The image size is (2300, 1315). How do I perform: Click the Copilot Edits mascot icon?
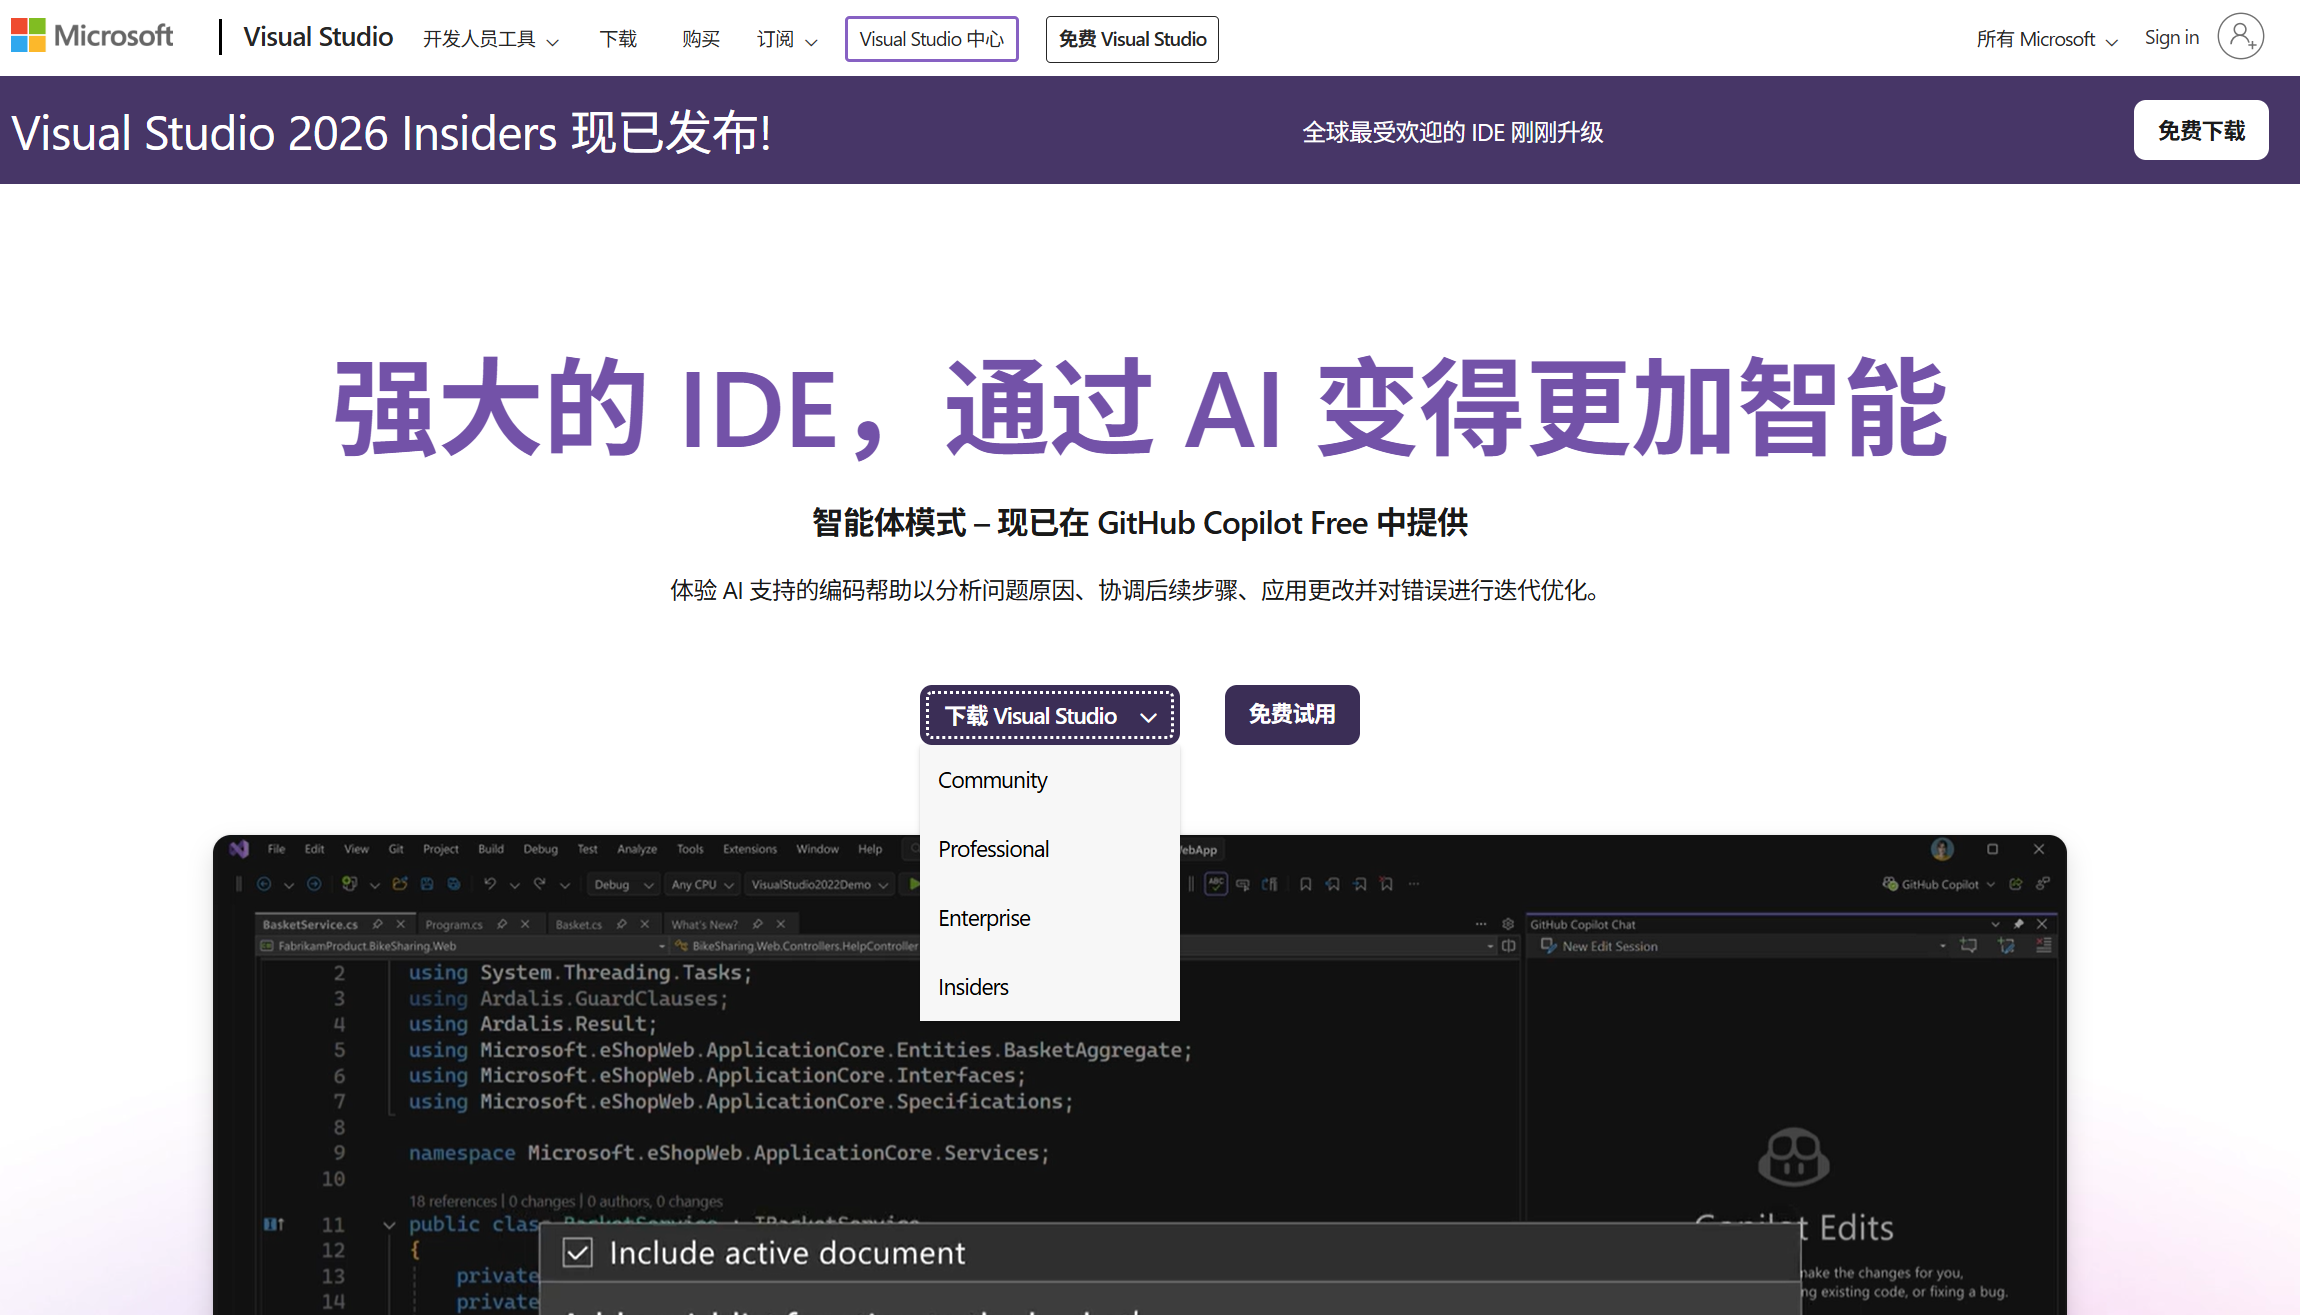coord(1793,1157)
